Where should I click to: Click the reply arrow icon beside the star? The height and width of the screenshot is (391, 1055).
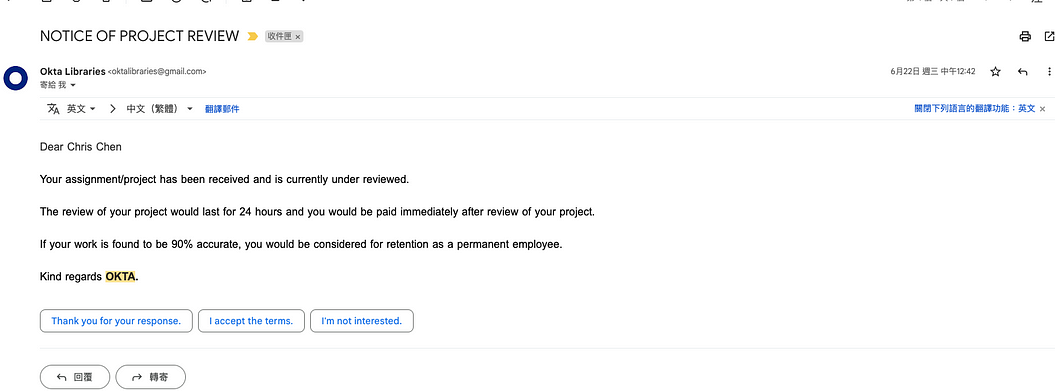tap(1023, 71)
